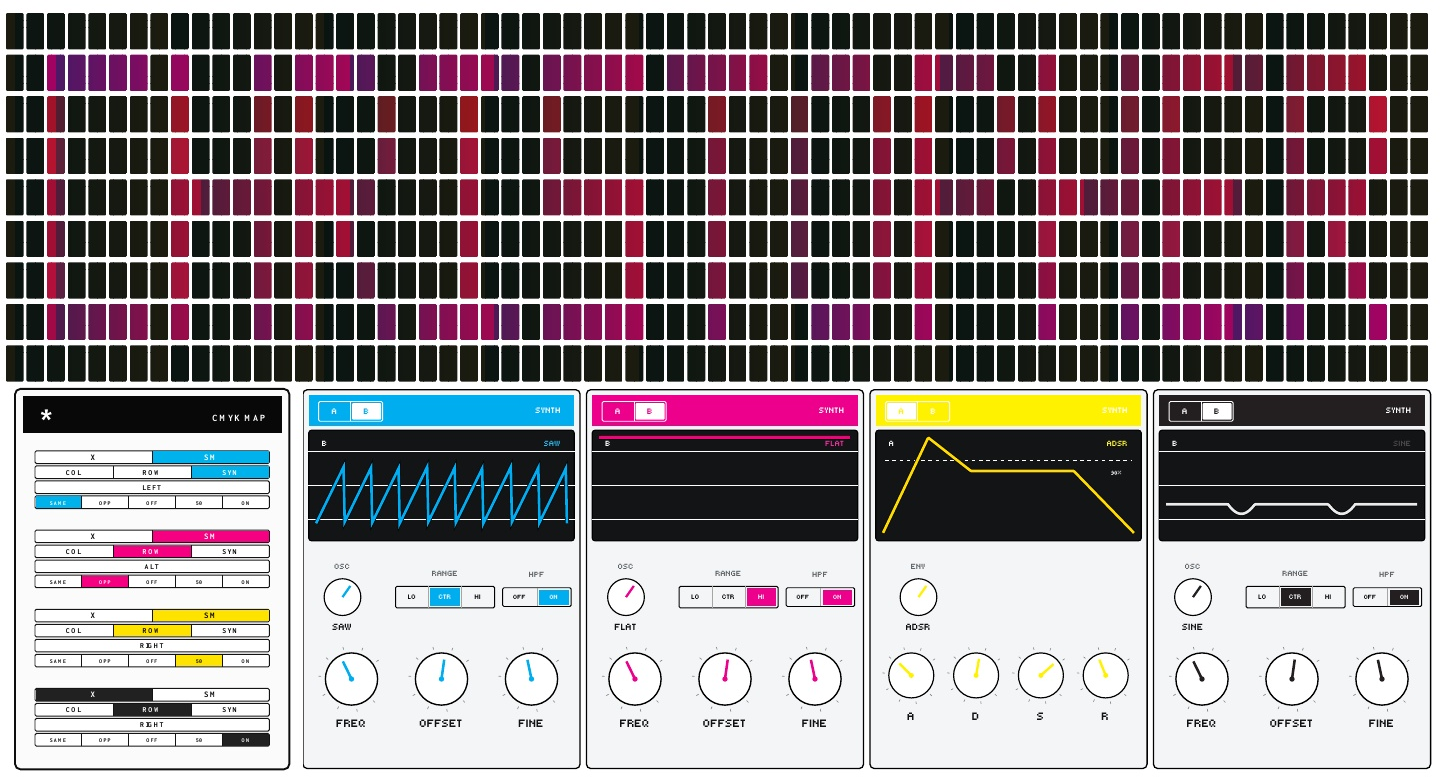Set HPF to OFF in black synth
1440x777 pixels.
click(x=1370, y=597)
